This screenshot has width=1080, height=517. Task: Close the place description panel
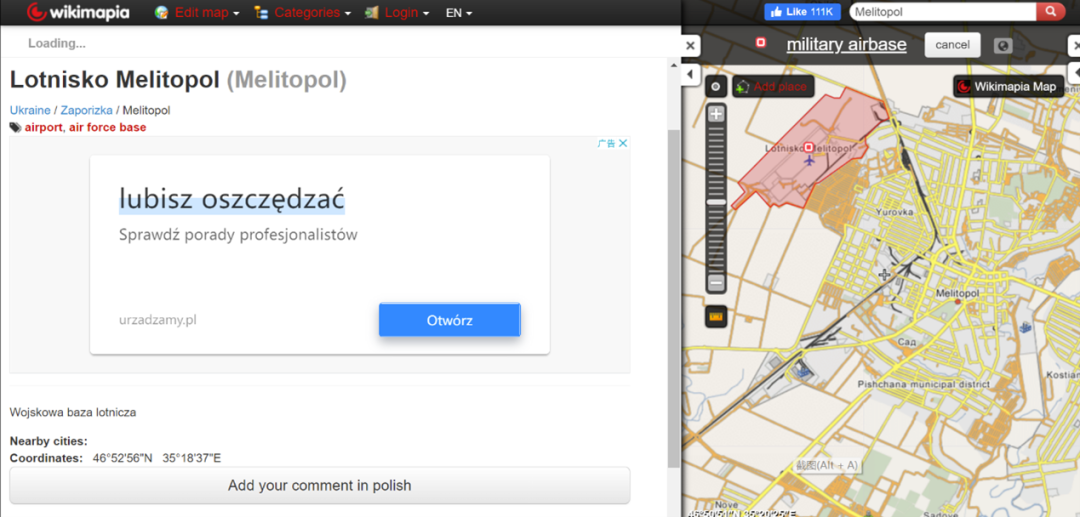692,46
